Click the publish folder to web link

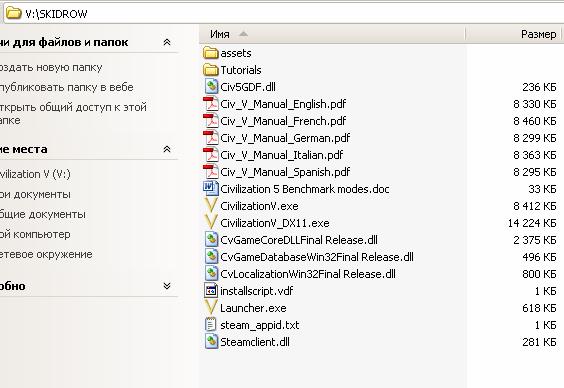click(67, 87)
